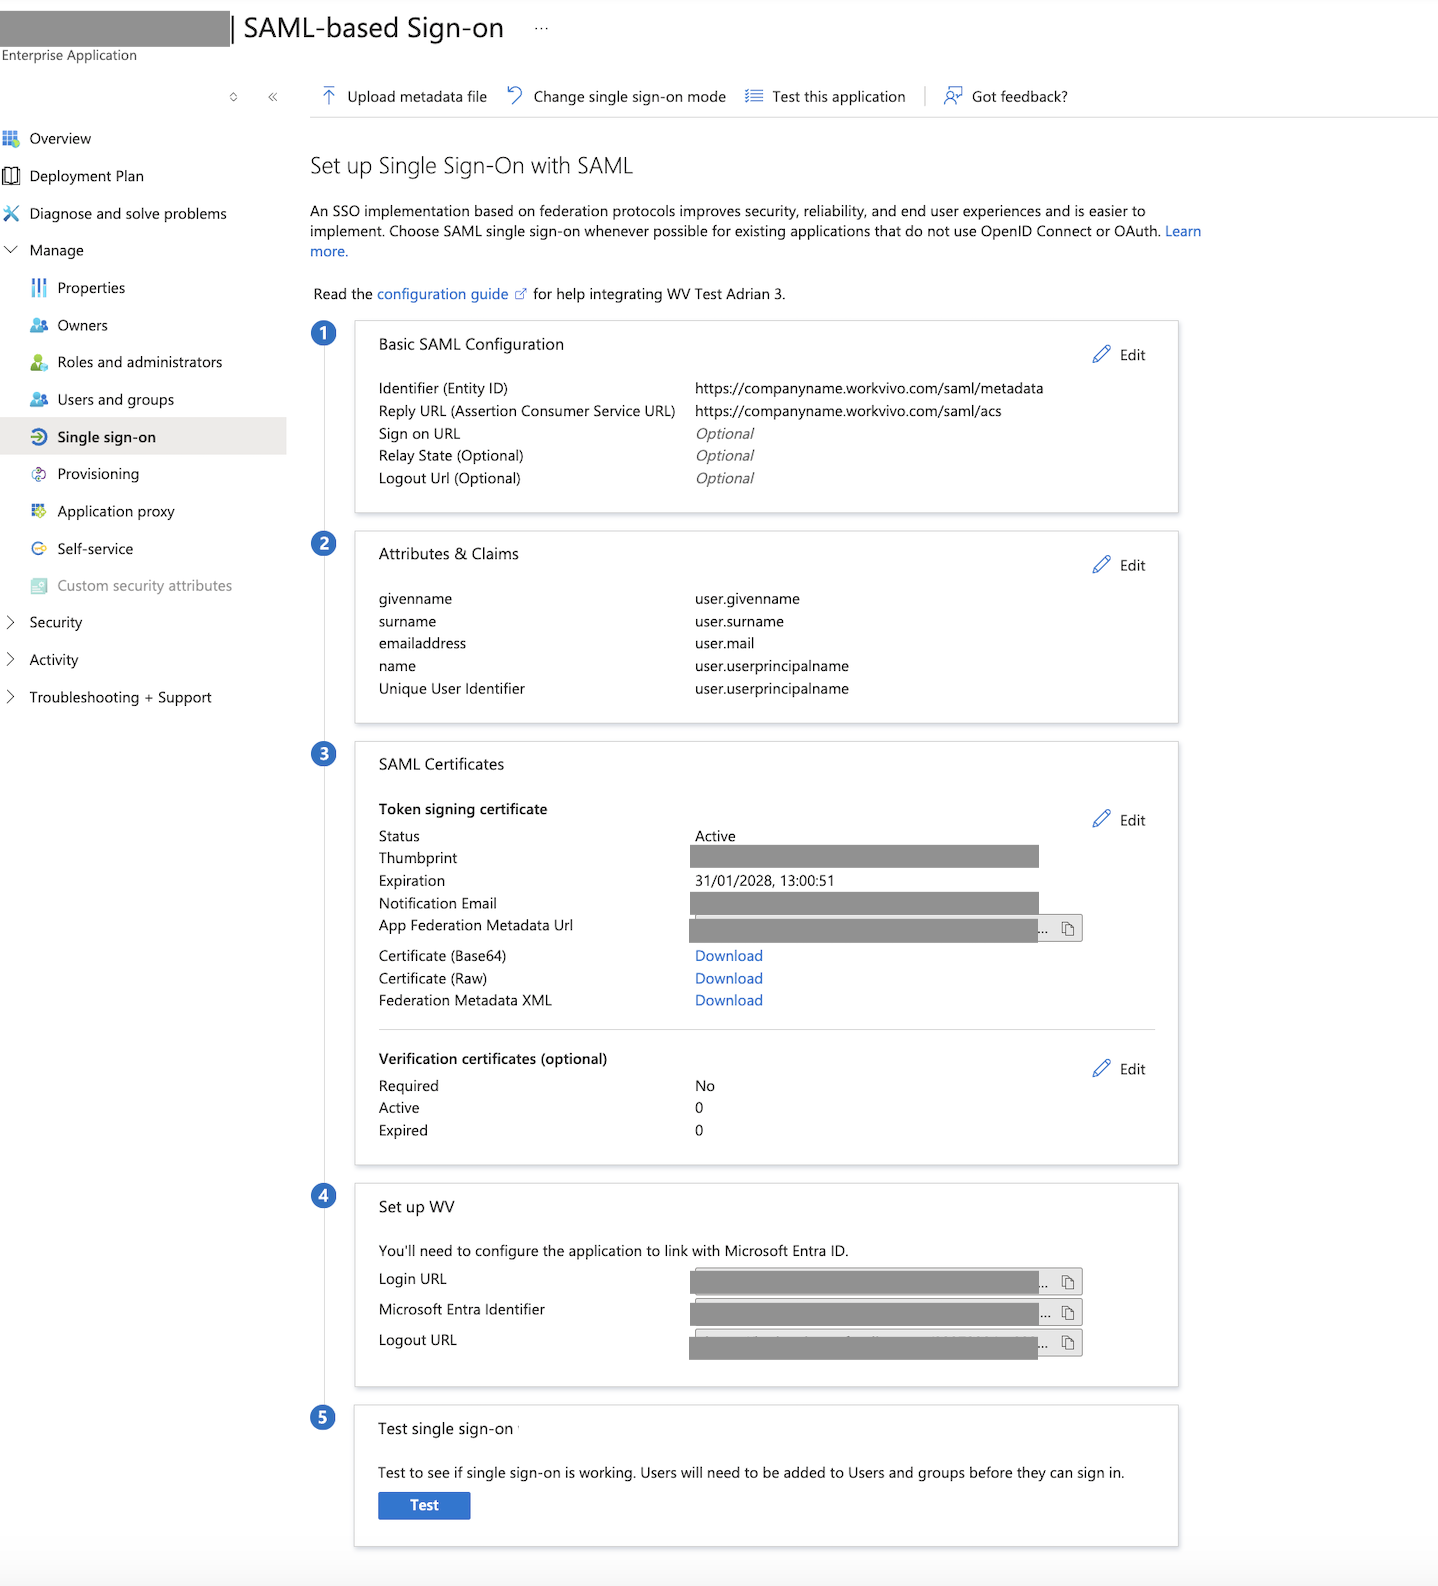Click the Users and groups icon
Viewport: 1438px width, 1586px height.
tap(39, 399)
